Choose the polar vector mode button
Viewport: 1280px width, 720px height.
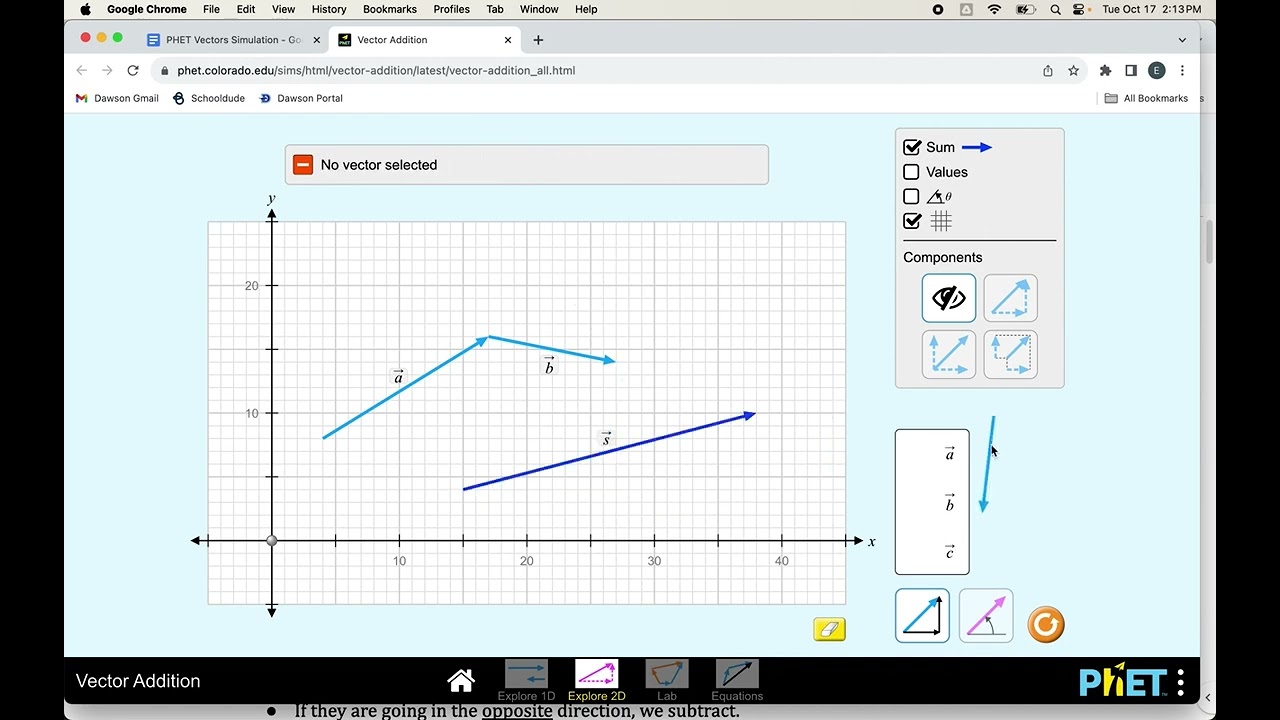pyautogui.click(x=986, y=615)
